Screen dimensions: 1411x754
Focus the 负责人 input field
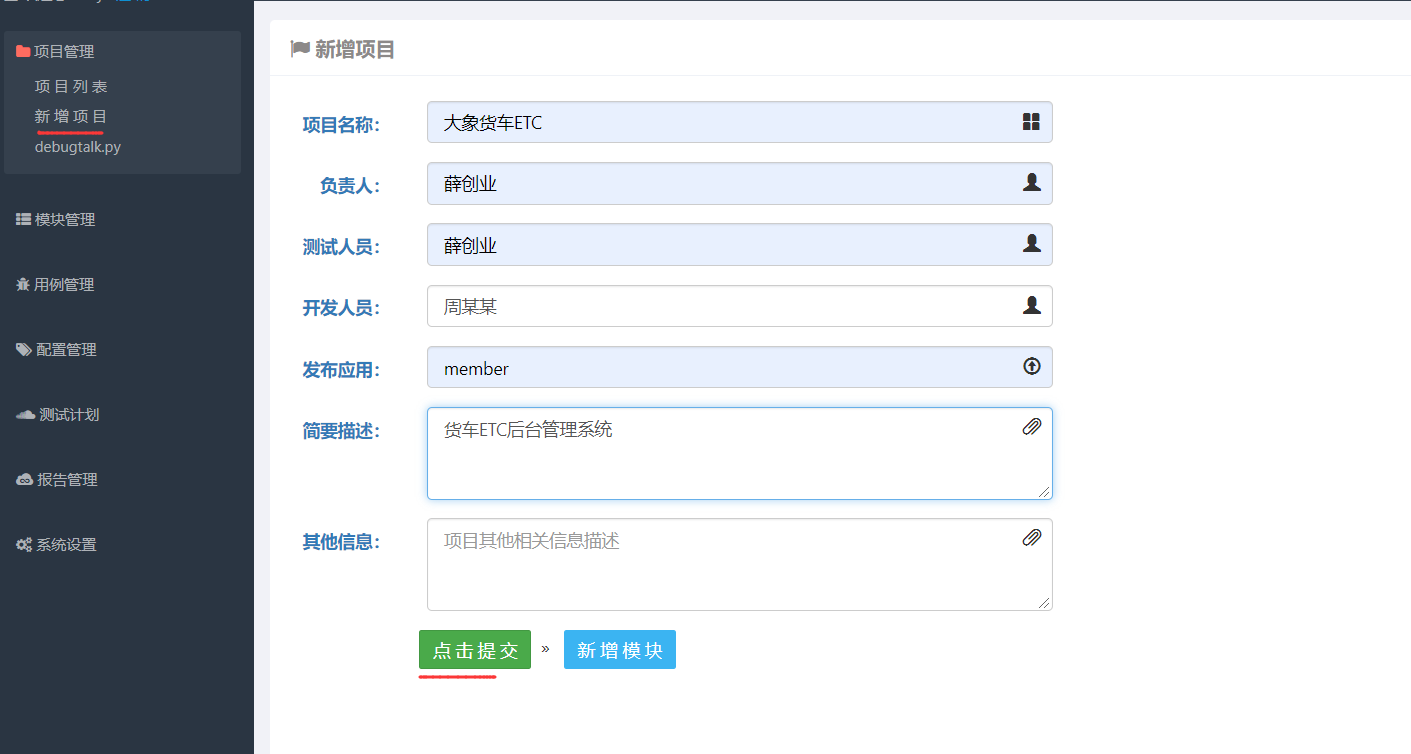pos(740,183)
